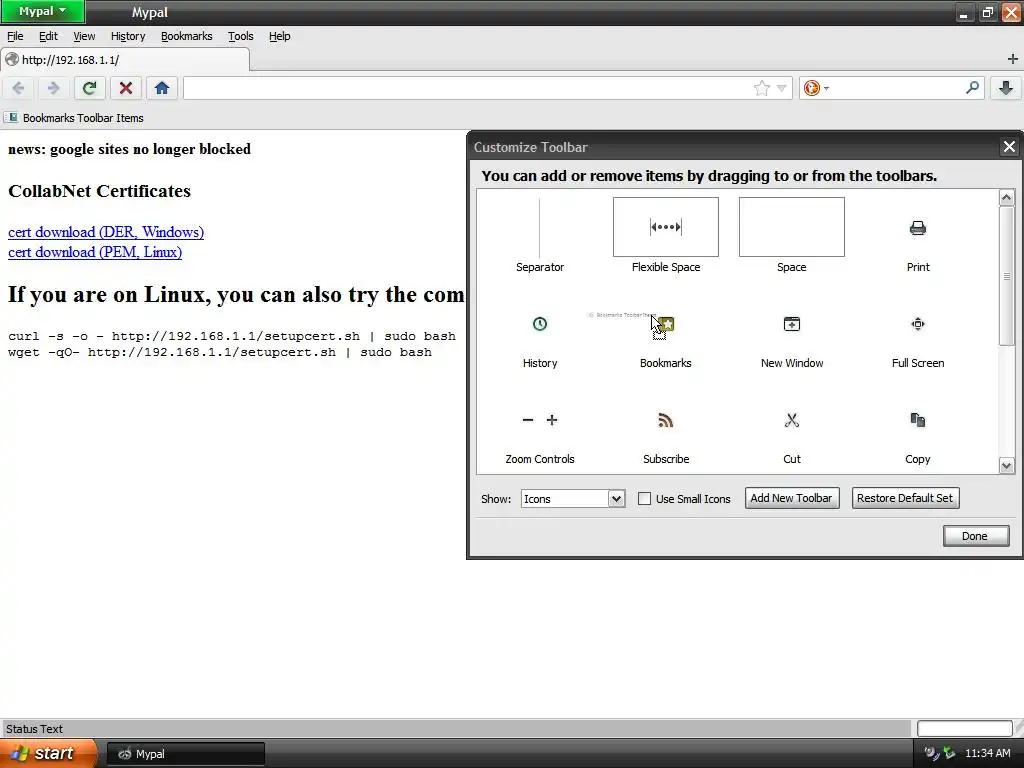Stop loading with the red X icon
Viewport: 1024px width, 768px height.
click(x=126, y=88)
